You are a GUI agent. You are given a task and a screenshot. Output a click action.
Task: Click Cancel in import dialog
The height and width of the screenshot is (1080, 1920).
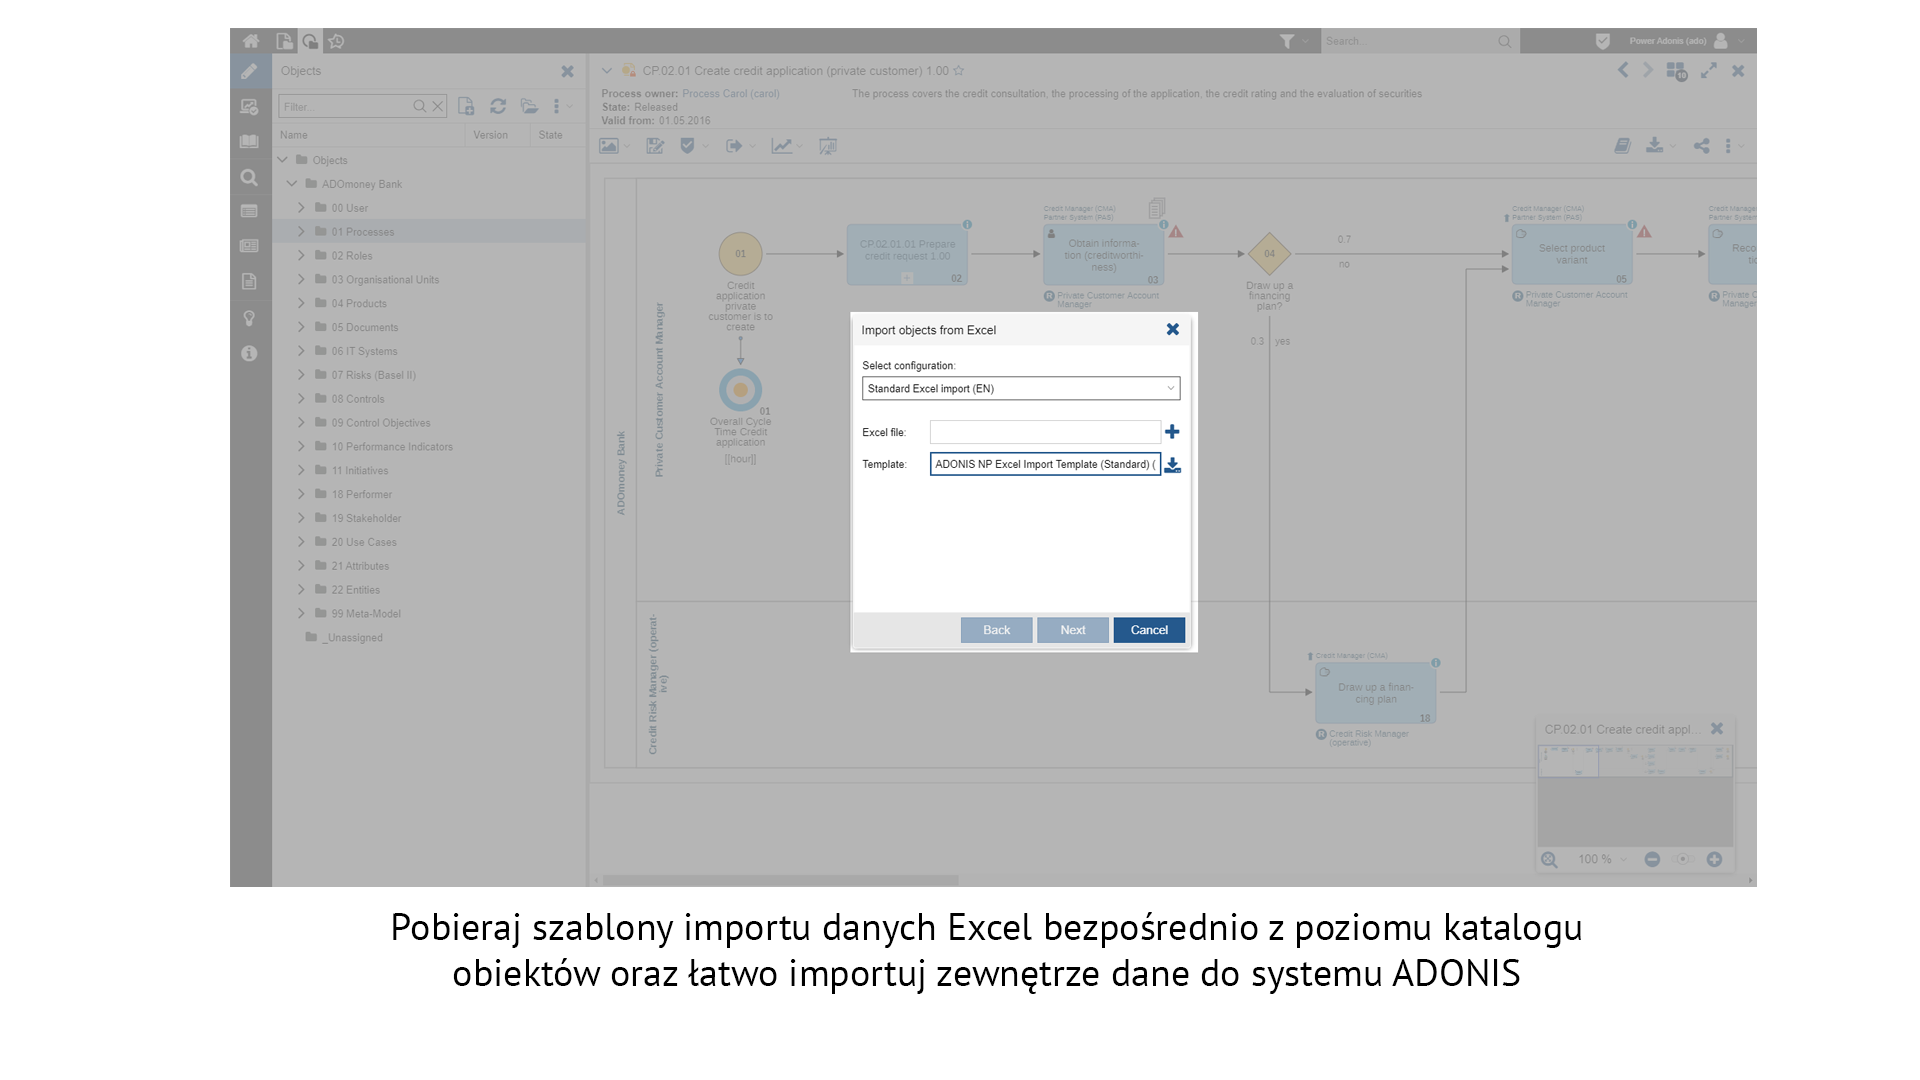click(x=1149, y=630)
